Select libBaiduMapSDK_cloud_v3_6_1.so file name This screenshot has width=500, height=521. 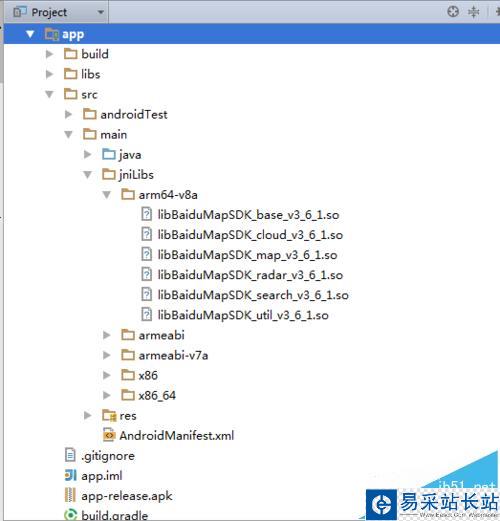[250, 235]
